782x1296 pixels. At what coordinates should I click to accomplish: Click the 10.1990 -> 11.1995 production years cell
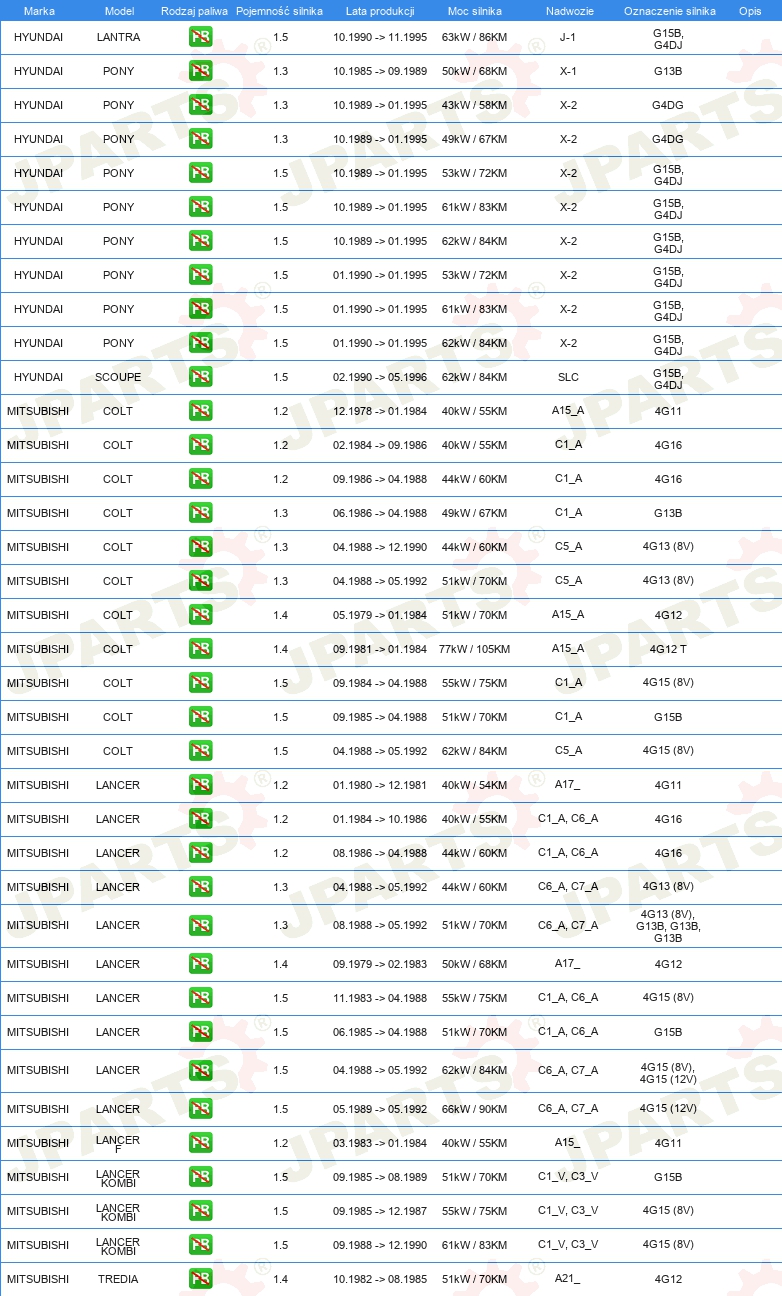click(x=380, y=38)
